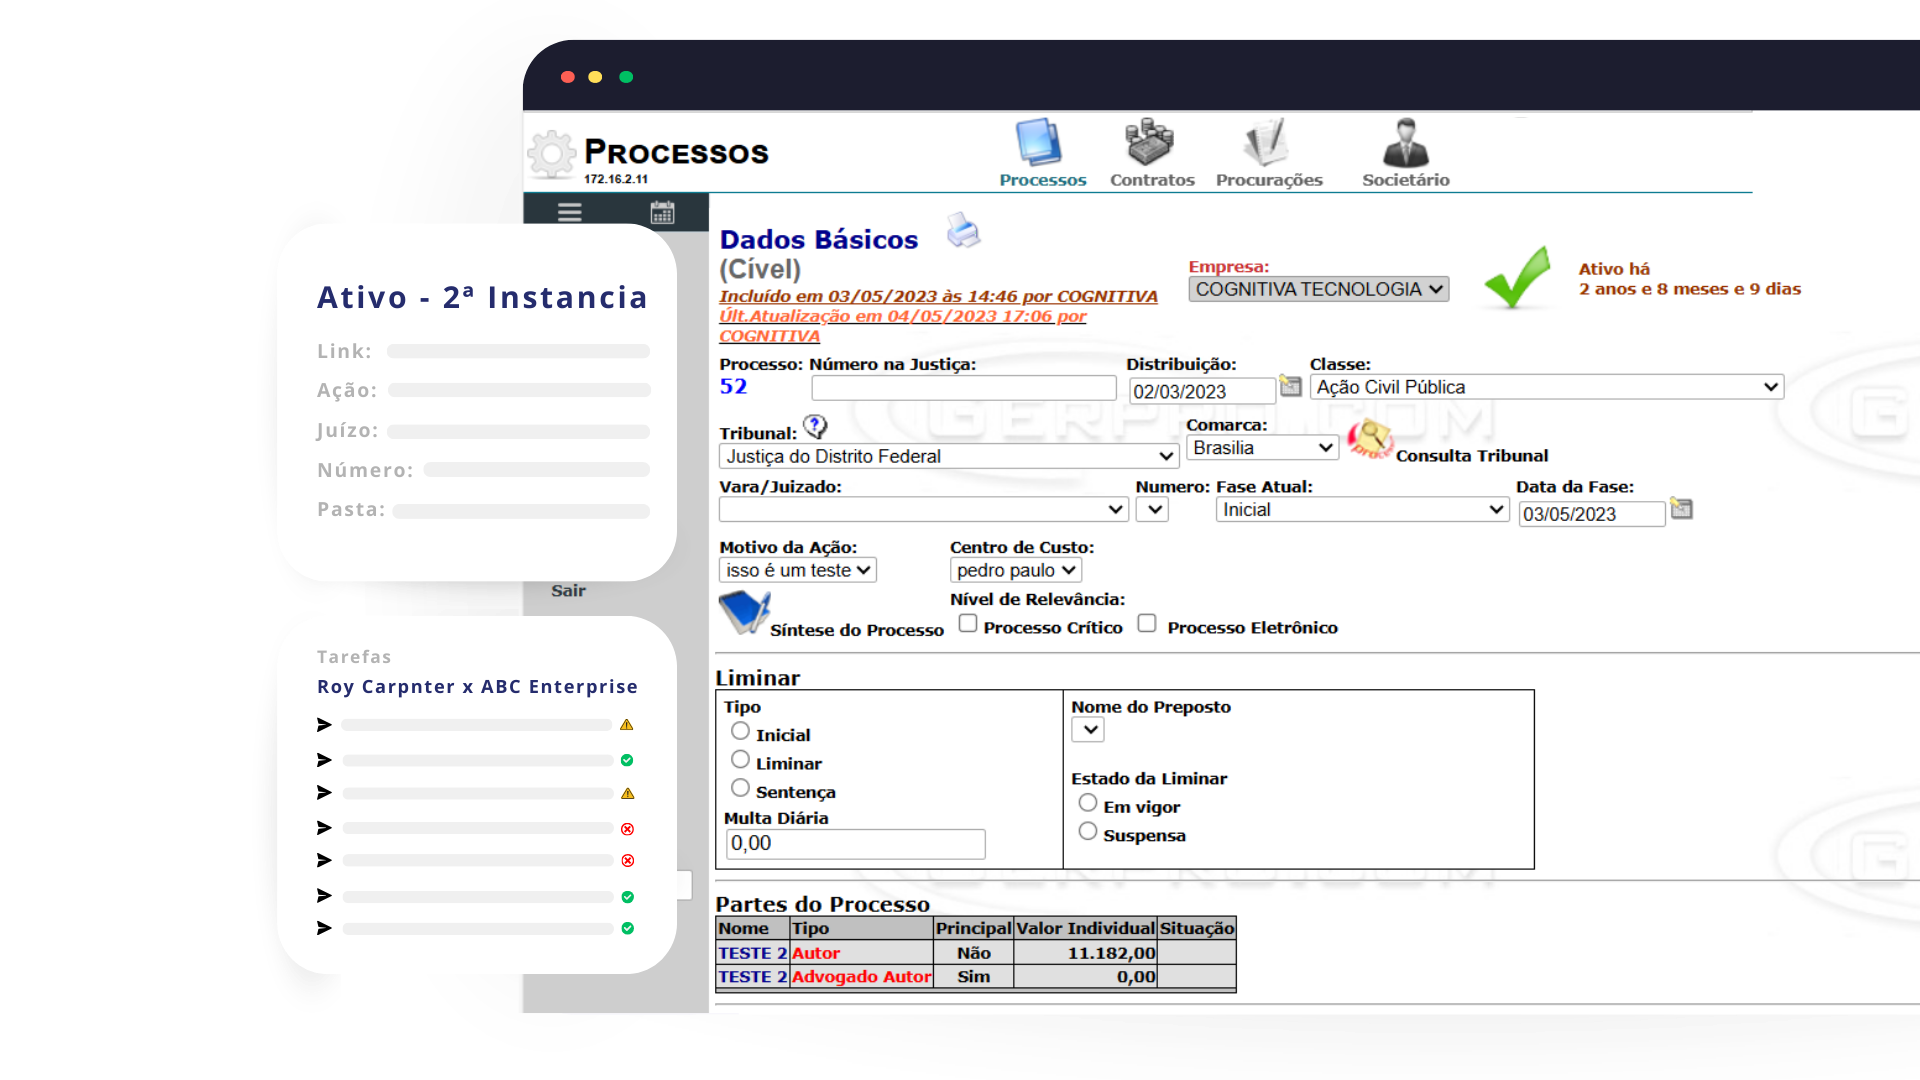
Task: Open the Contratos module icon
Action: 1150,144
